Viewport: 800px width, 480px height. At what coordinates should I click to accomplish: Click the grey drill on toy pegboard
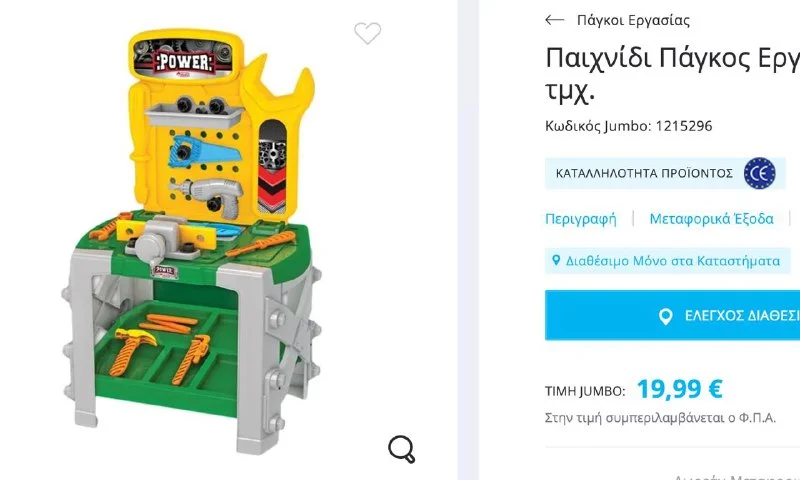click(209, 196)
